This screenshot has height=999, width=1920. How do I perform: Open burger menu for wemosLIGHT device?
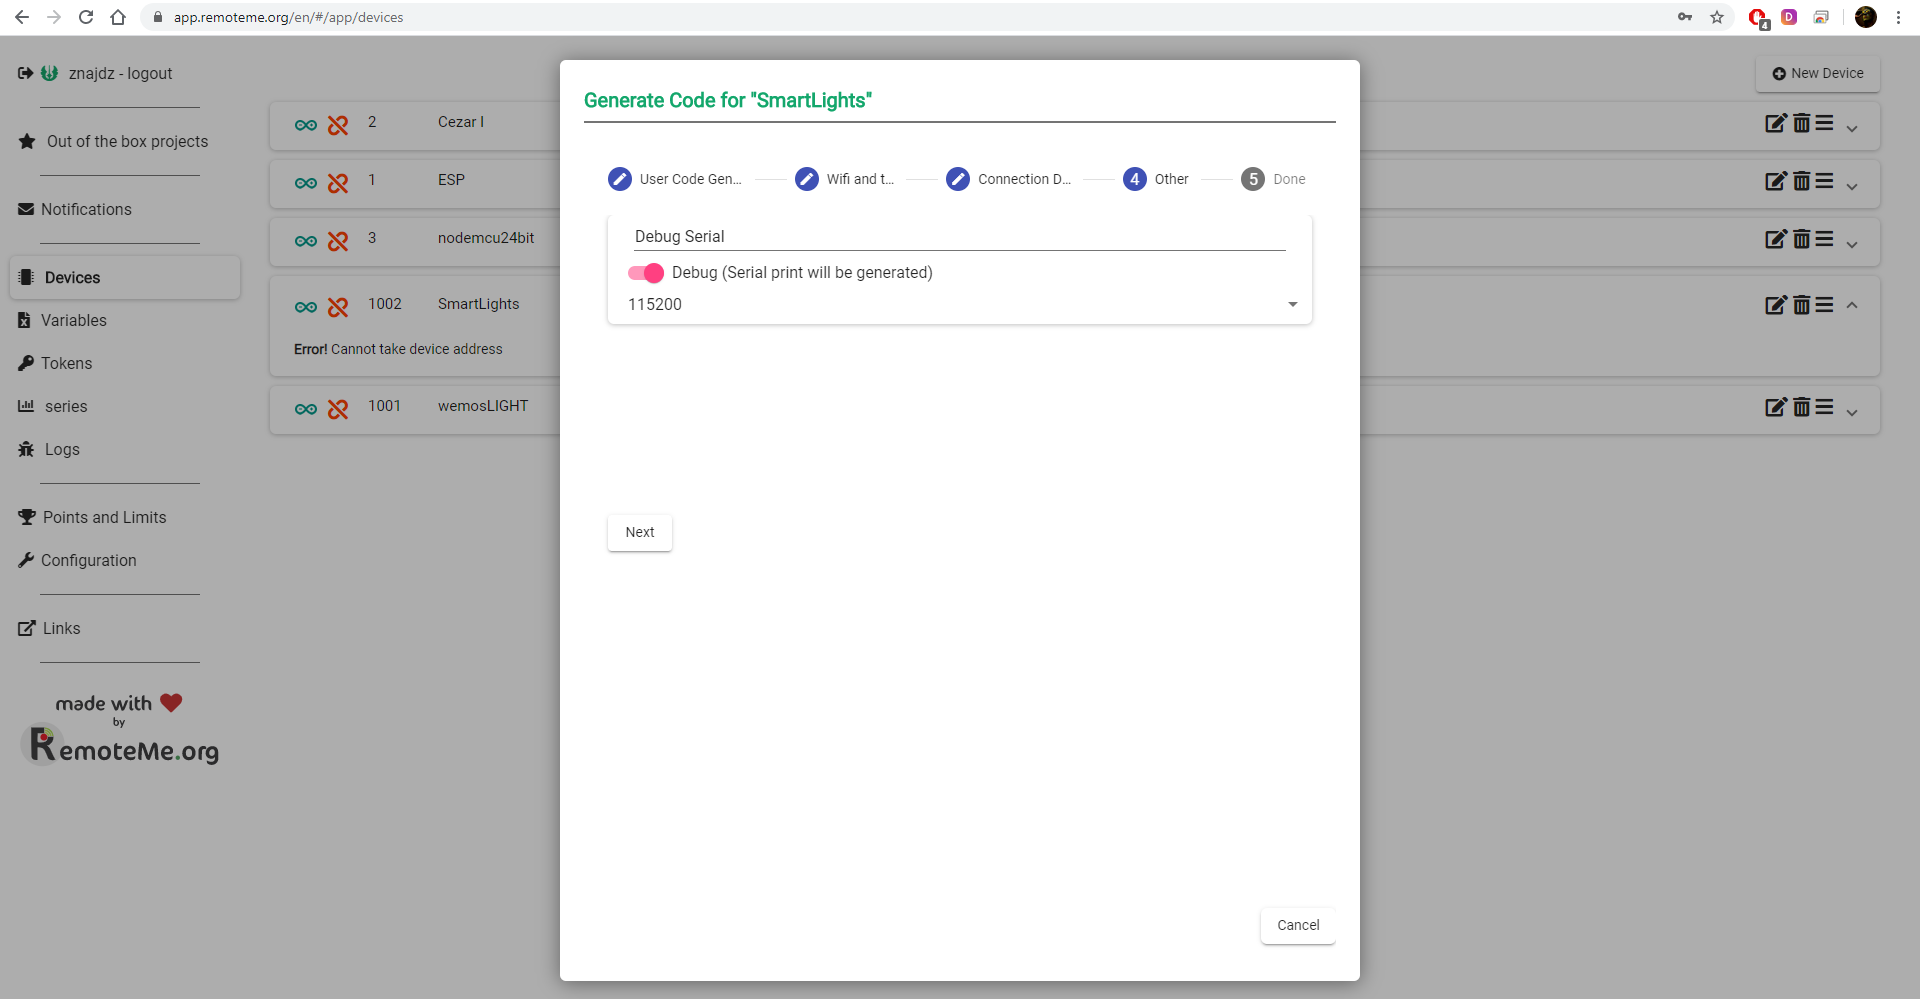click(1825, 407)
